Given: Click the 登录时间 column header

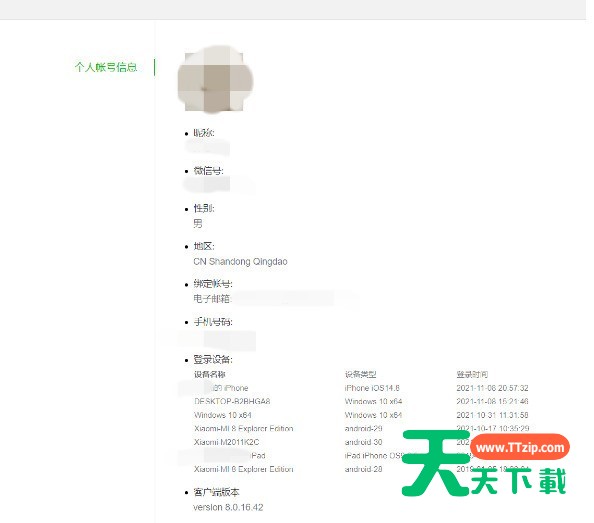Looking at the screenshot, I should pyautogui.click(x=472, y=375).
